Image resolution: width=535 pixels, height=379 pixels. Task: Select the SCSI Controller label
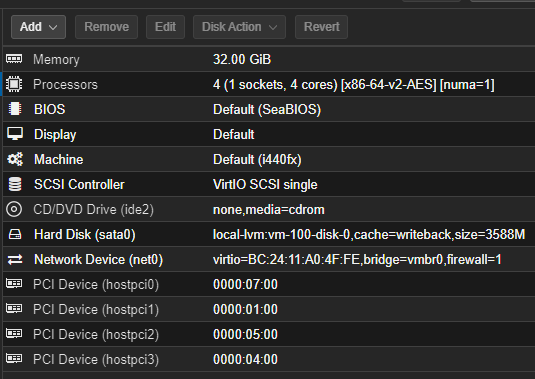click(79, 185)
